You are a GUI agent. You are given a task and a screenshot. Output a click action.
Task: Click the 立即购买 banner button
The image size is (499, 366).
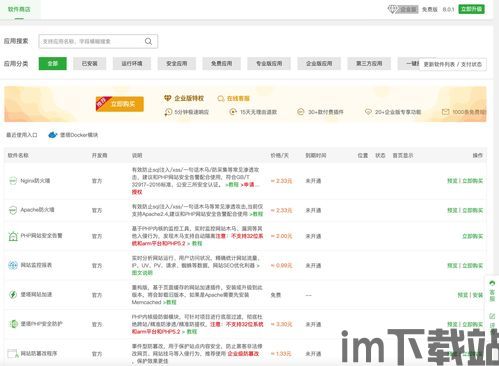[x=120, y=104]
